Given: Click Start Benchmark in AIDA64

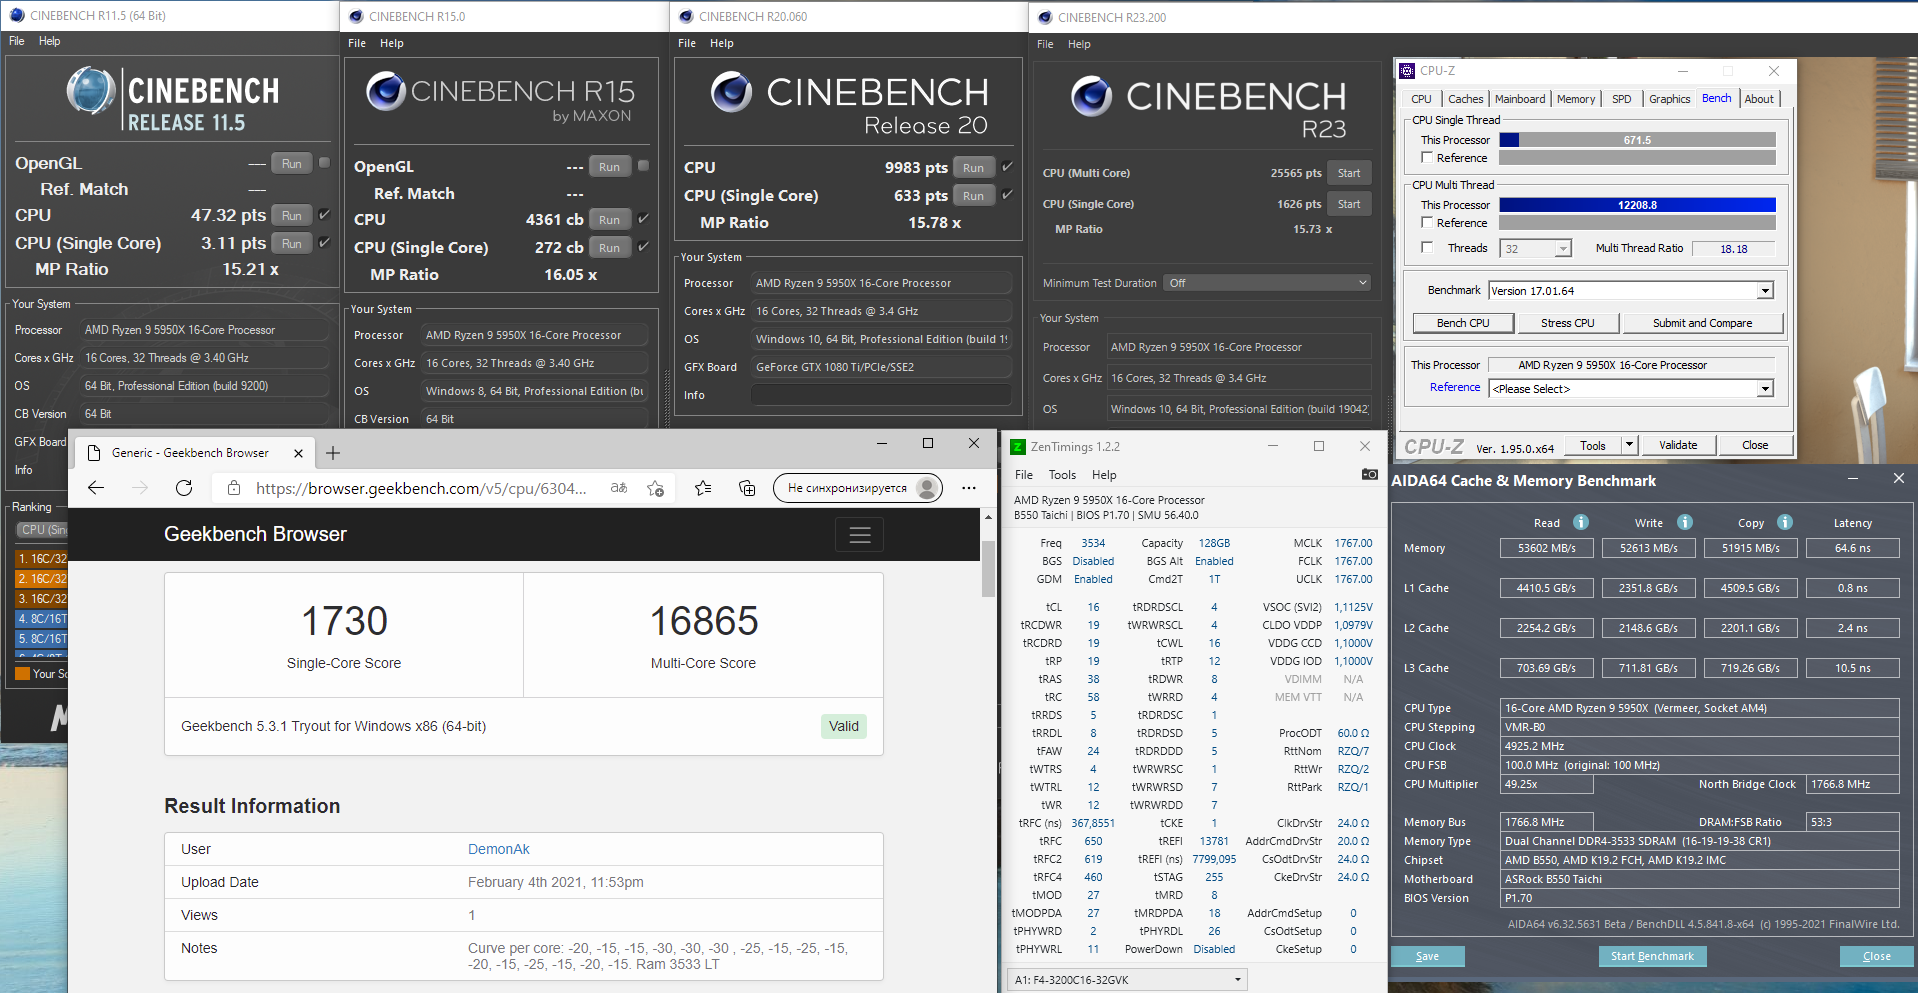Looking at the screenshot, I should [1652, 956].
